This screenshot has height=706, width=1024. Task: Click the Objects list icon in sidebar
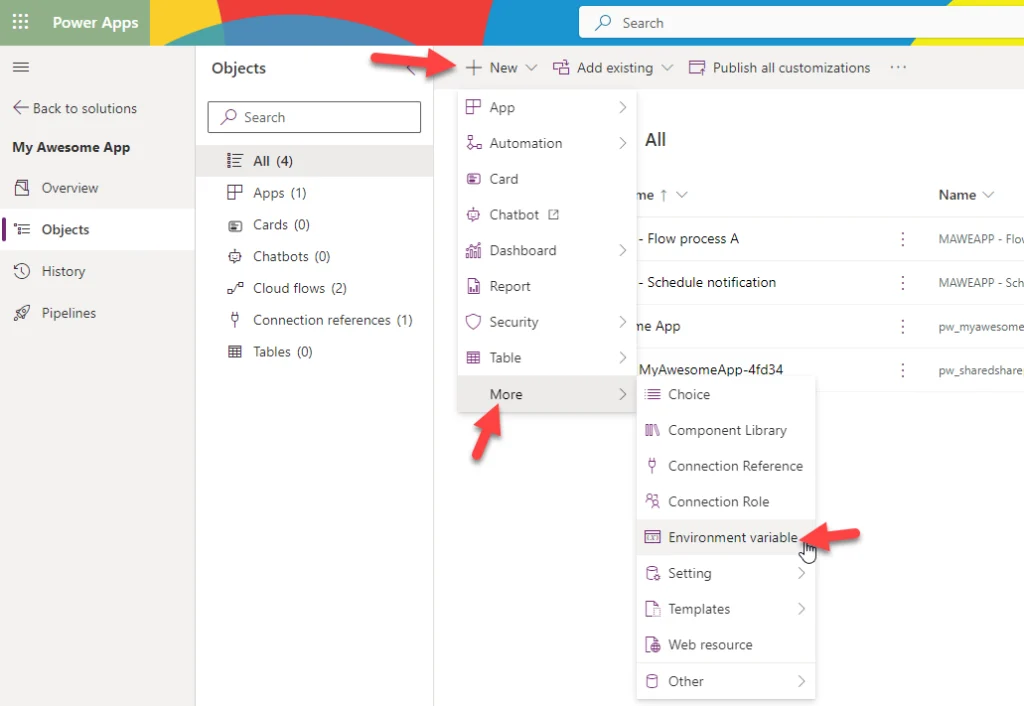(22, 229)
